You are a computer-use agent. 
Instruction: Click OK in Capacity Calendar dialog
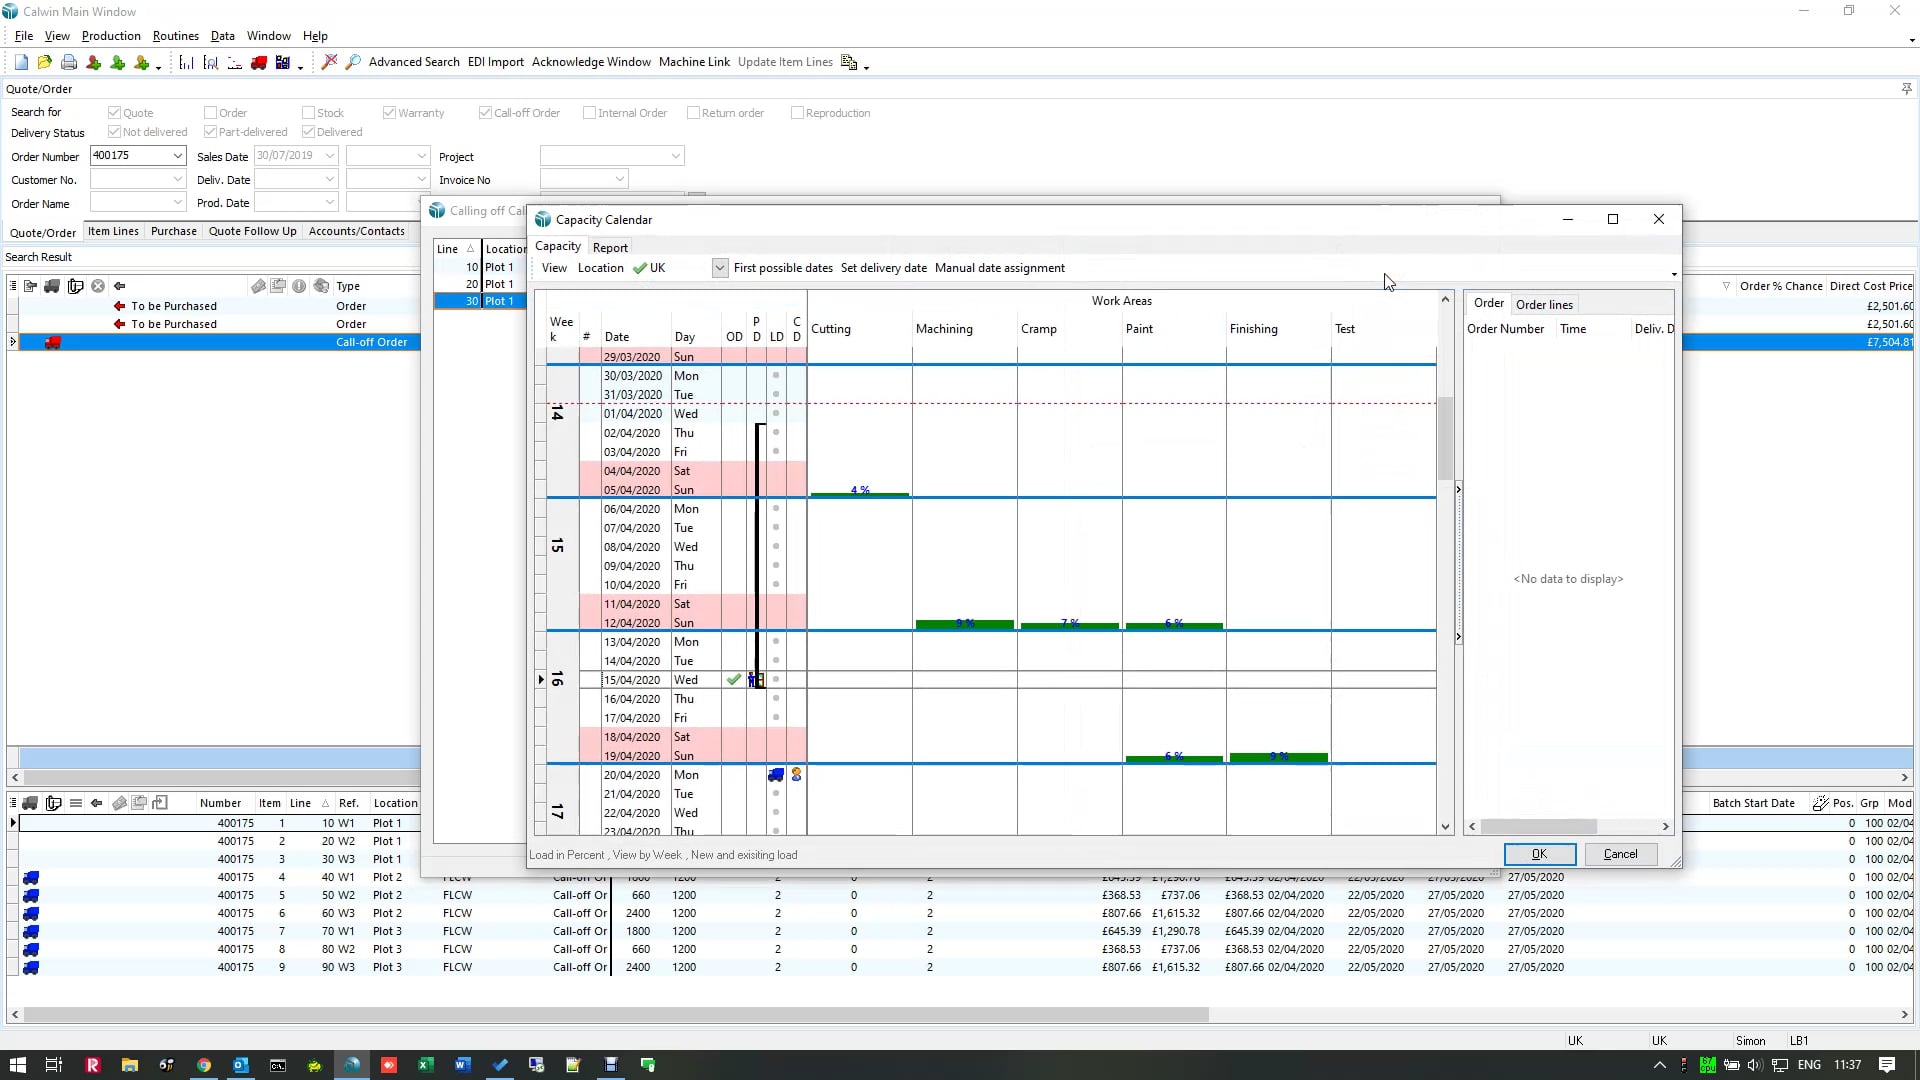tap(1540, 854)
